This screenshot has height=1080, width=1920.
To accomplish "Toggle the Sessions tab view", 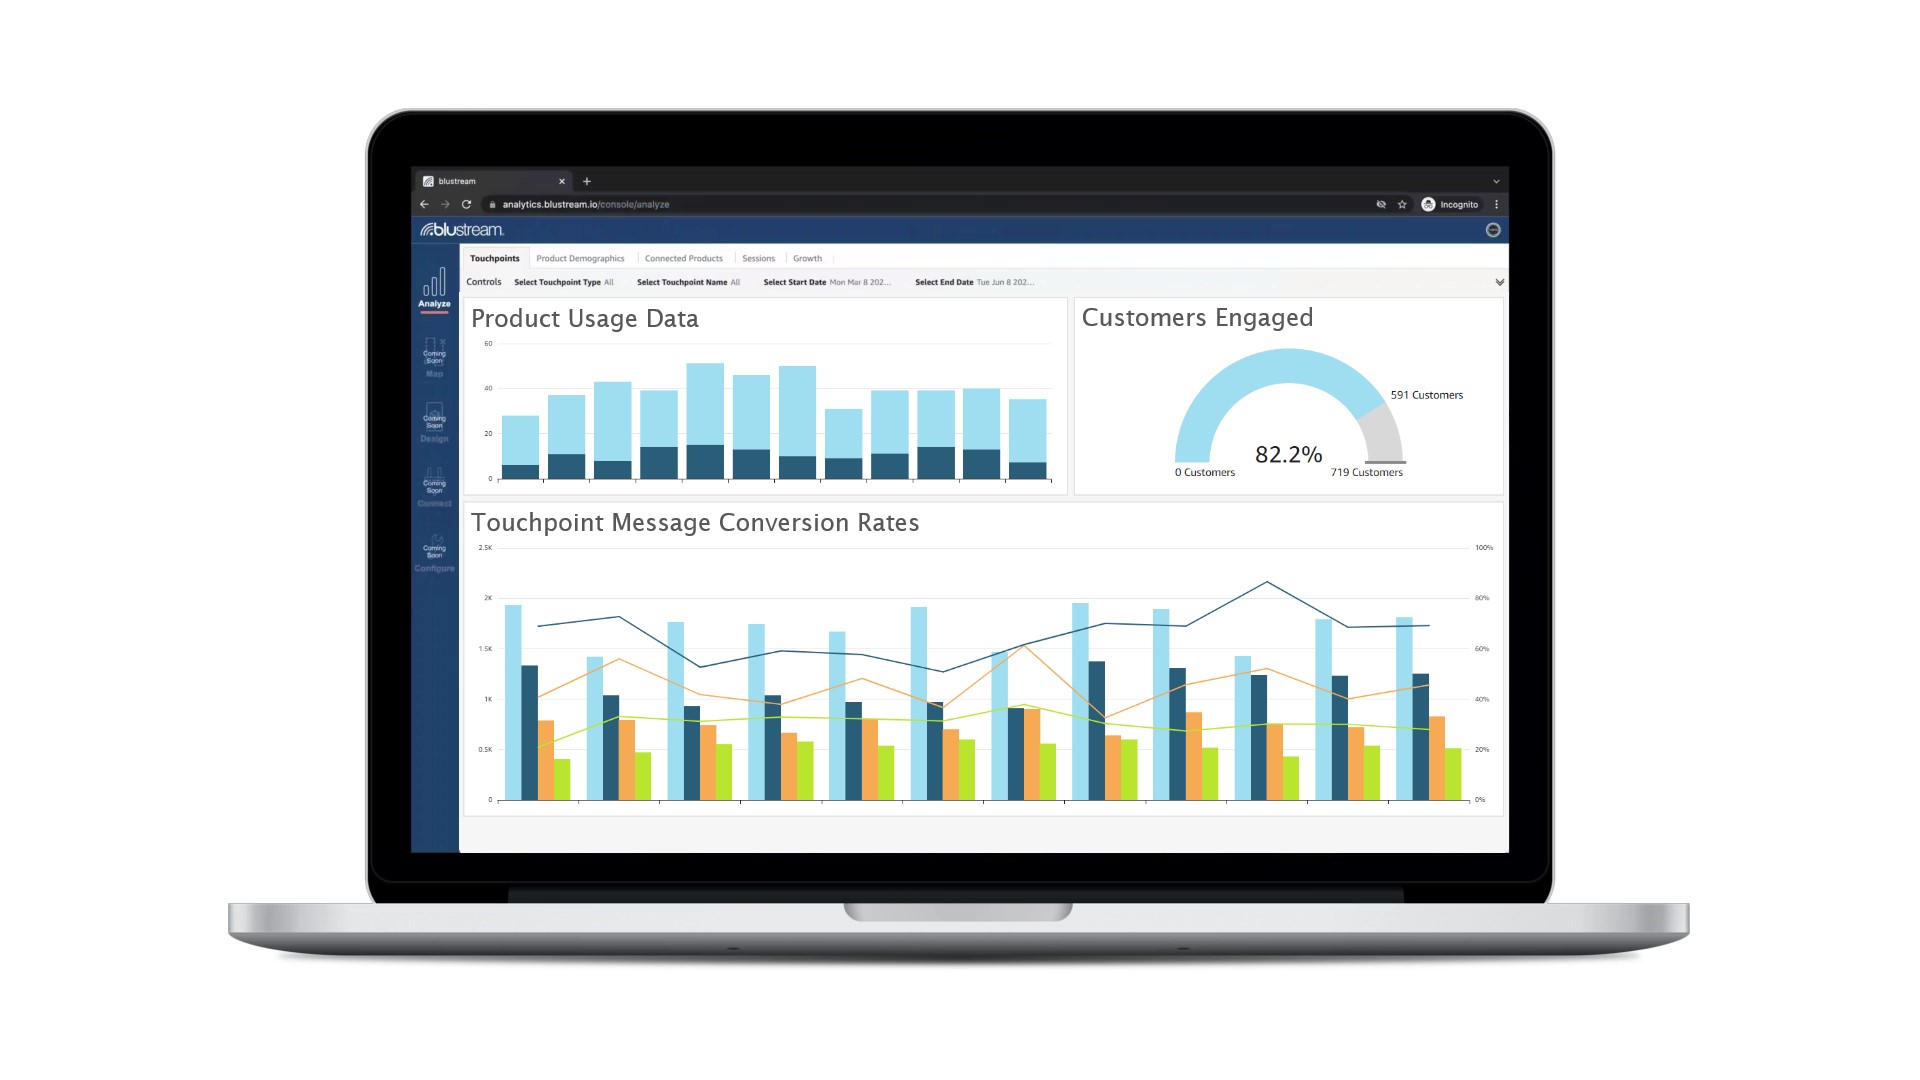I will click(x=756, y=257).
